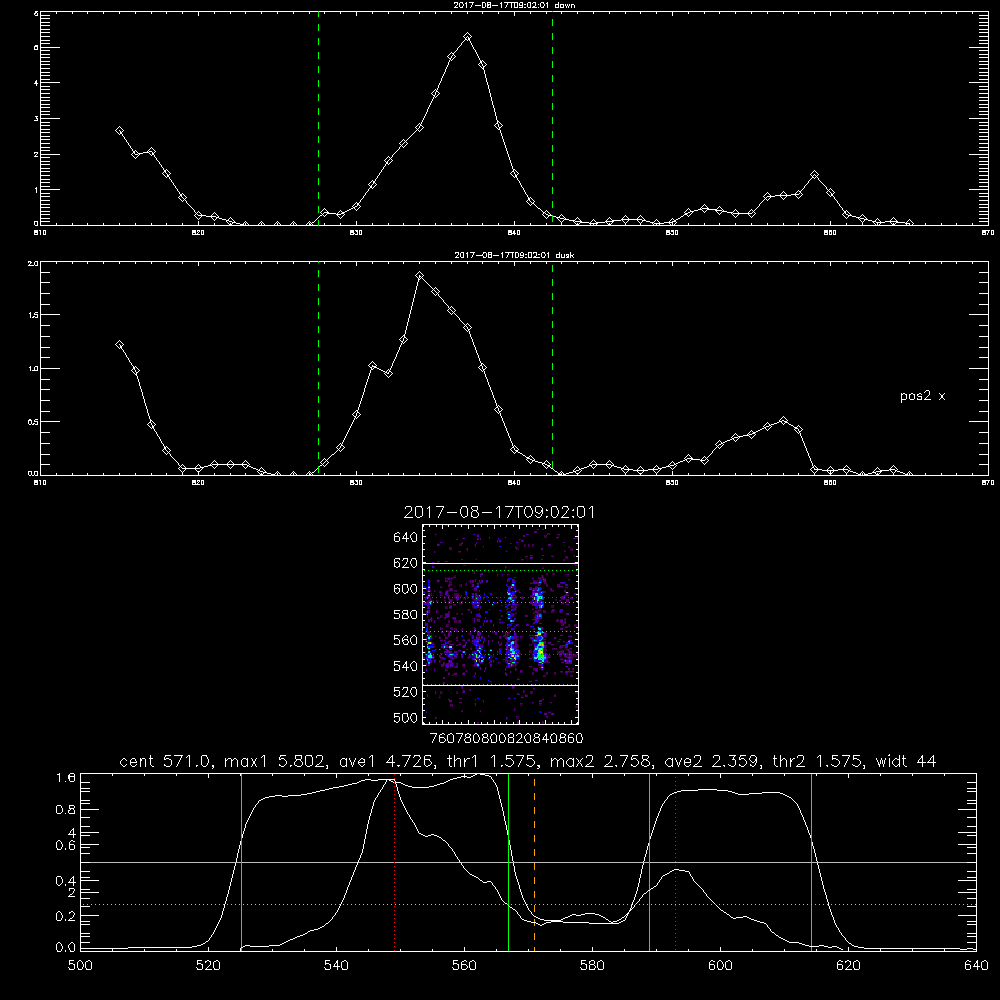Click heatmap y-axis label '640'

(x=406, y=538)
